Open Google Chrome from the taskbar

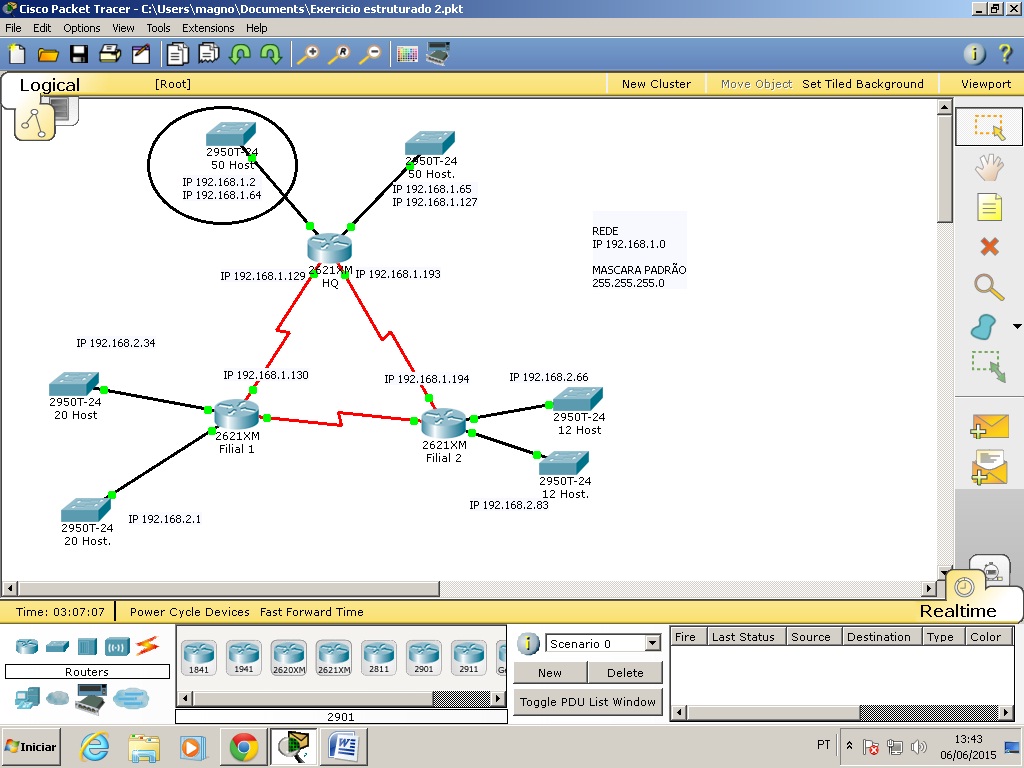(x=244, y=746)
